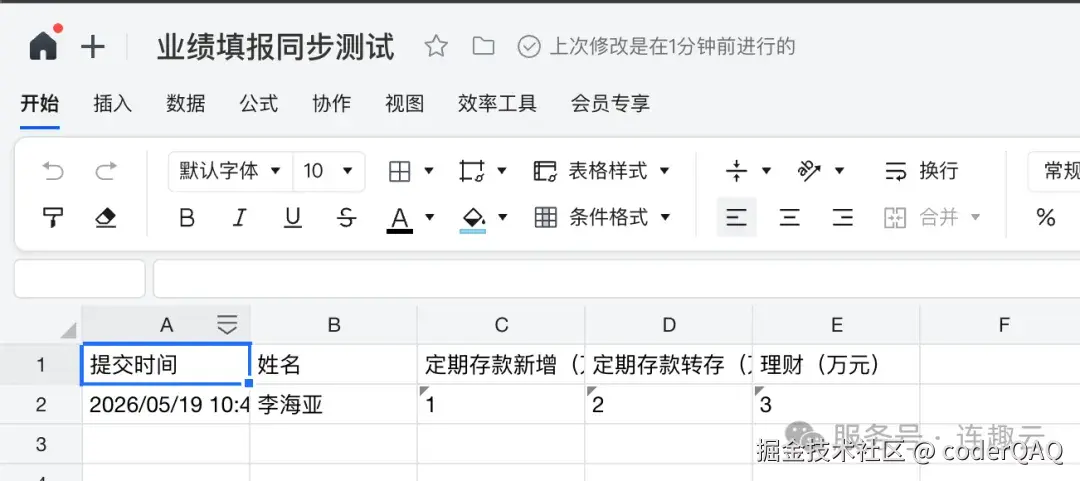Switch to the 公式 tab

pyautogui.click(x=258, y=104)
